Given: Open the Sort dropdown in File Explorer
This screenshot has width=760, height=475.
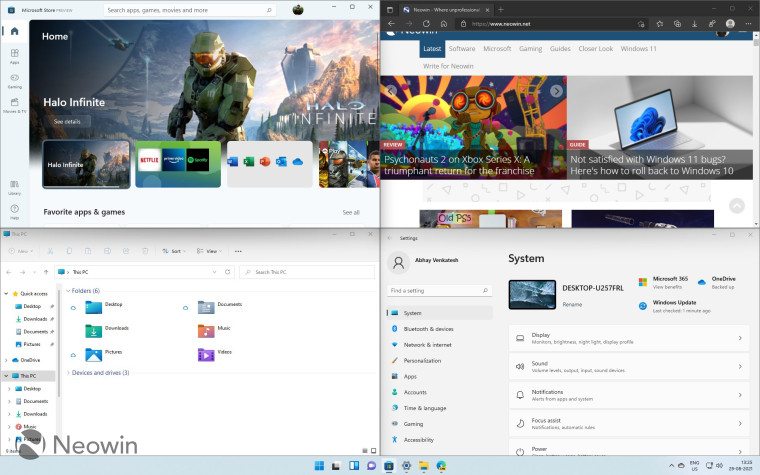Looking at the screenshot, I should click(174, 251).
